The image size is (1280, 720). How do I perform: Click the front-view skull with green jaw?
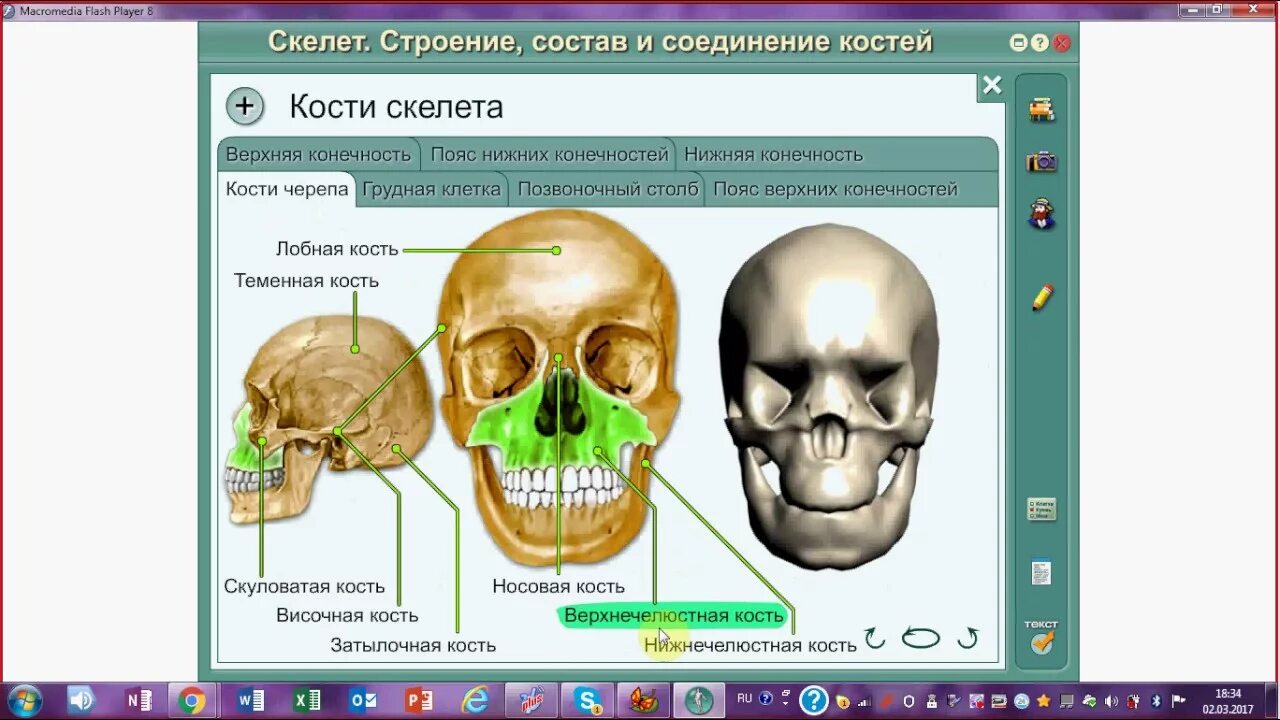click(x=558, y=390)
